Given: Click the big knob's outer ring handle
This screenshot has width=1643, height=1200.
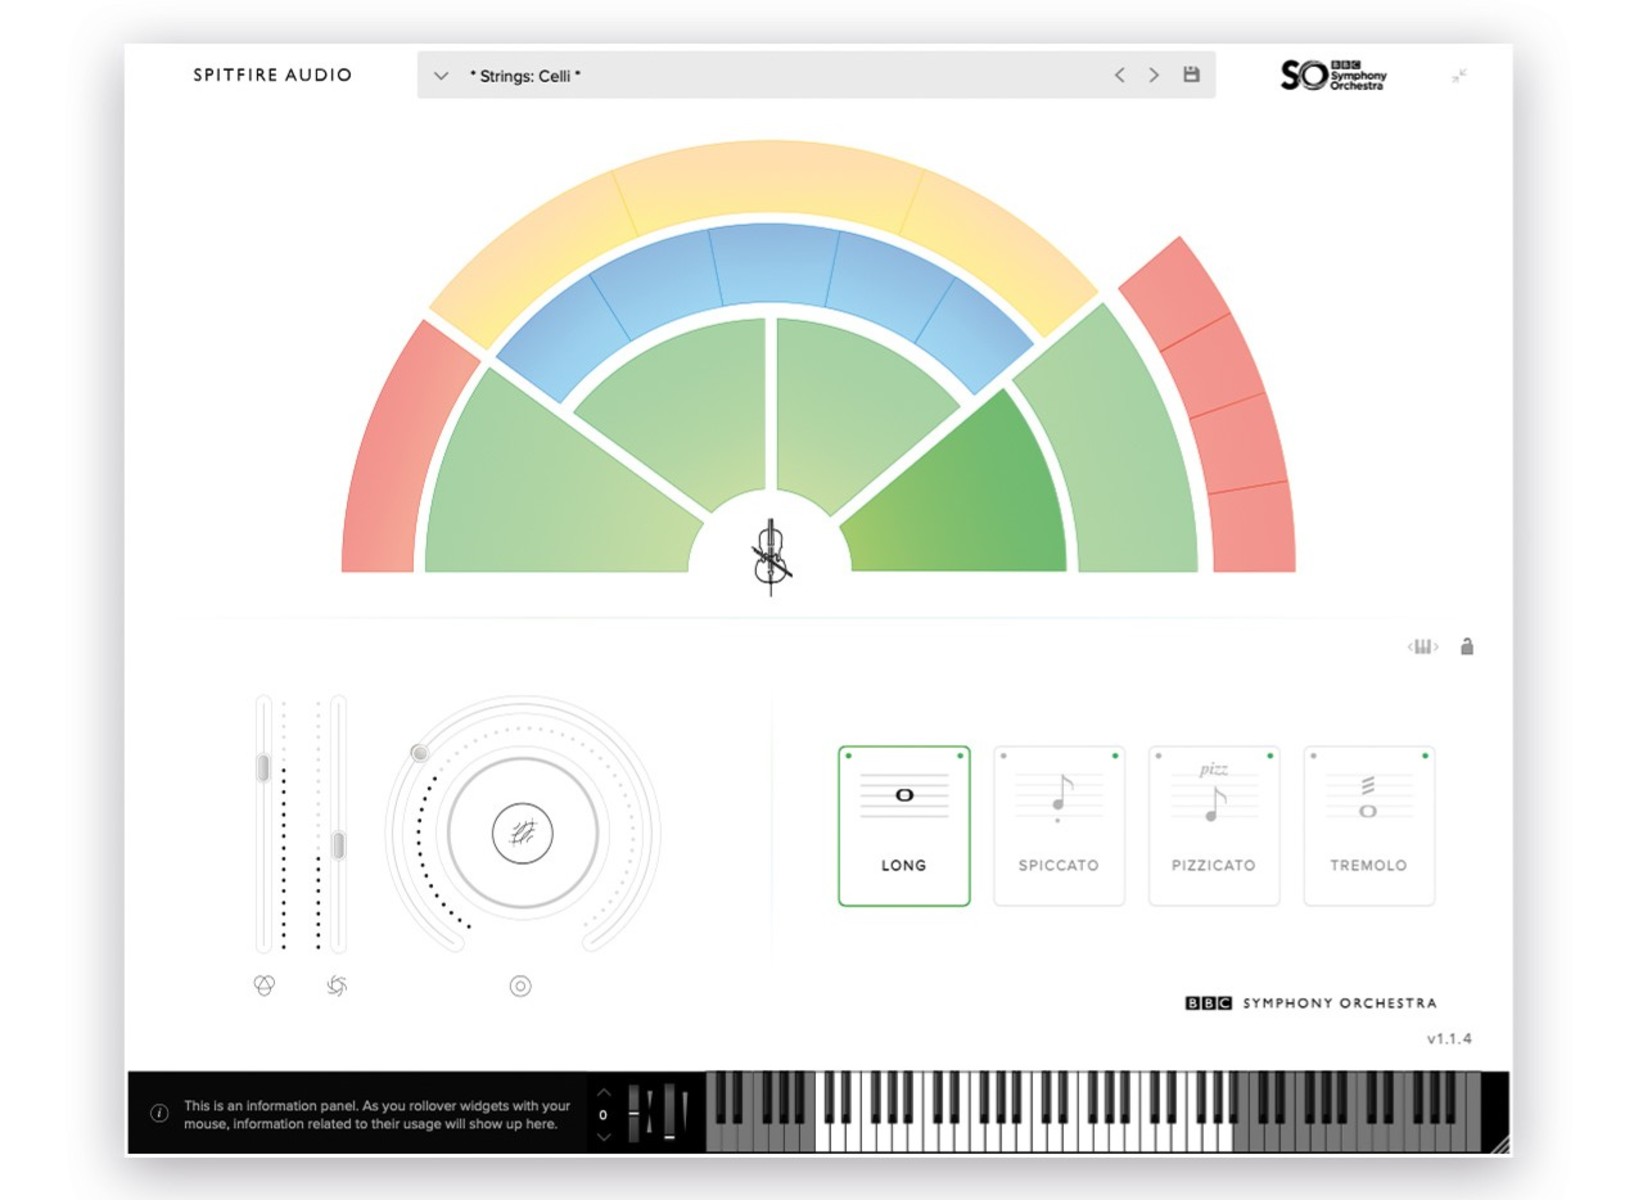Looking at the screenshot, I should pyautogui.click(x=420, y=753).
